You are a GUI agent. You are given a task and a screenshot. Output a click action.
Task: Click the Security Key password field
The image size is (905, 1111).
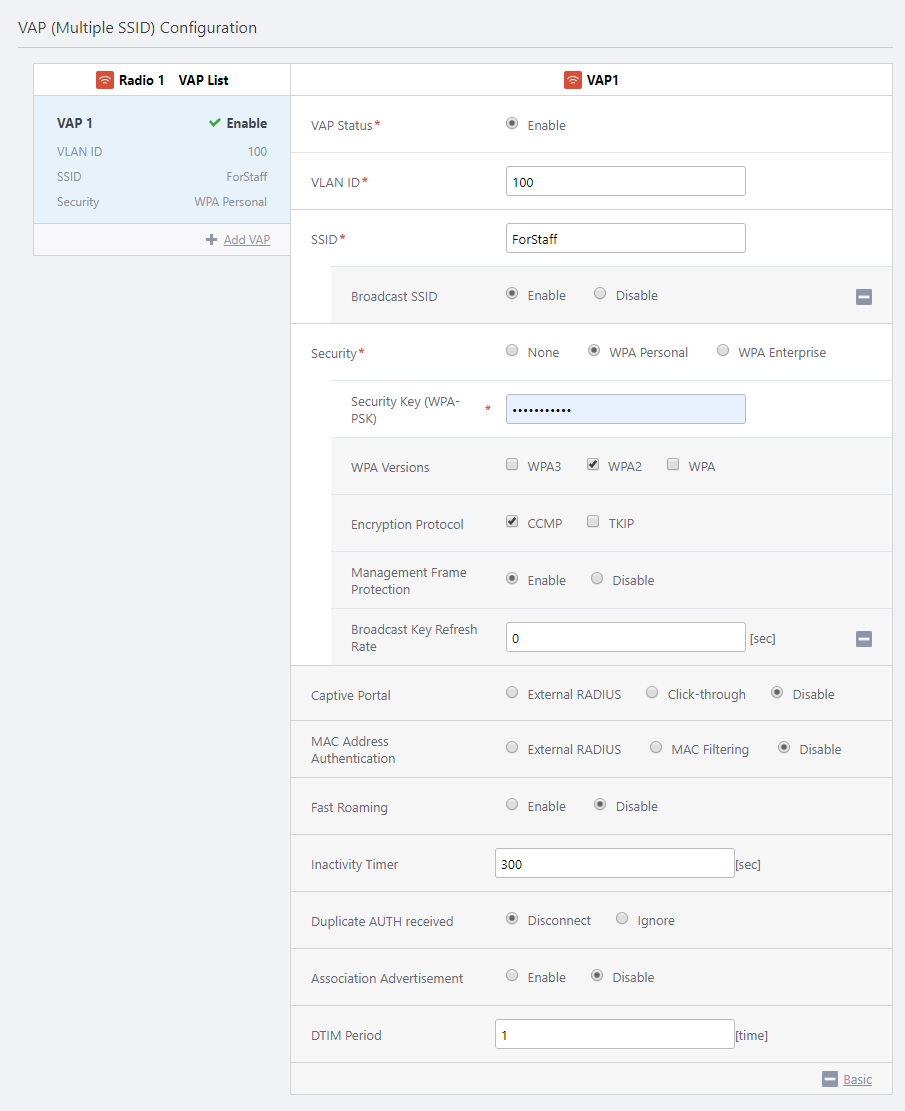625,410
